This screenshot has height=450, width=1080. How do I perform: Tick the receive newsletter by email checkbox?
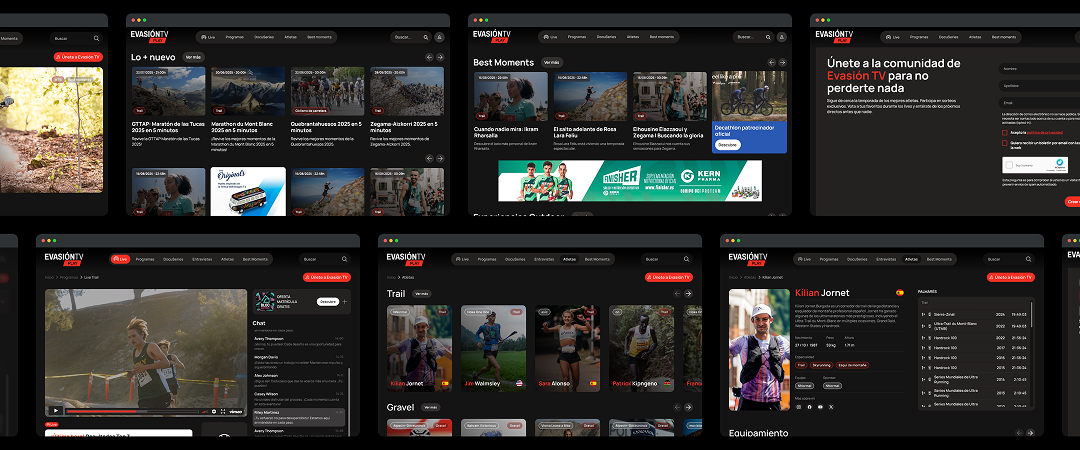coord(1004,143)
